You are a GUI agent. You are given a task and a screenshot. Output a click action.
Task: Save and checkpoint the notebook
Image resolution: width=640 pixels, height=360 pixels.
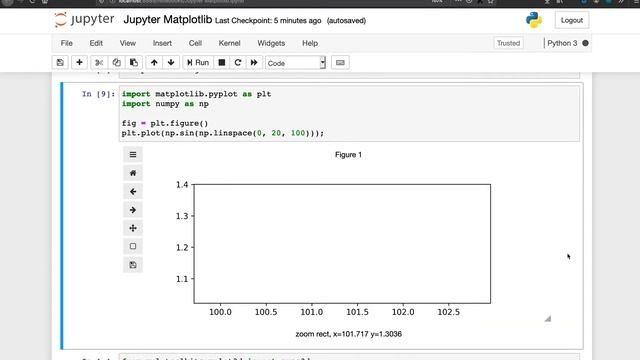(60, 62)
